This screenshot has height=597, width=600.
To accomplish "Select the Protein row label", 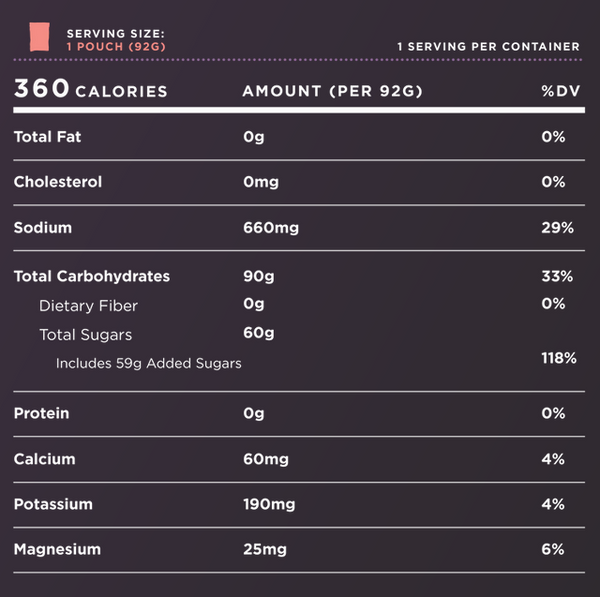I will pos(41,413).
